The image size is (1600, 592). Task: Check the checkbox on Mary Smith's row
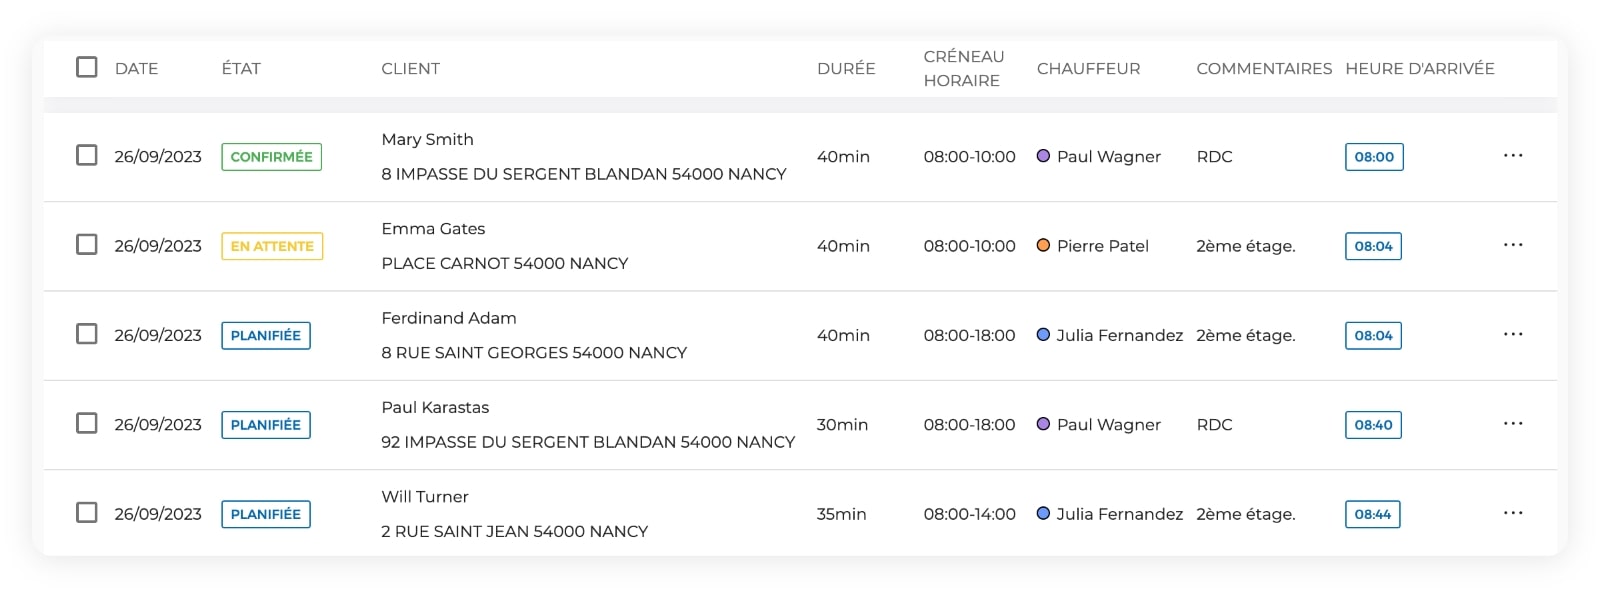tap(86, 156)
